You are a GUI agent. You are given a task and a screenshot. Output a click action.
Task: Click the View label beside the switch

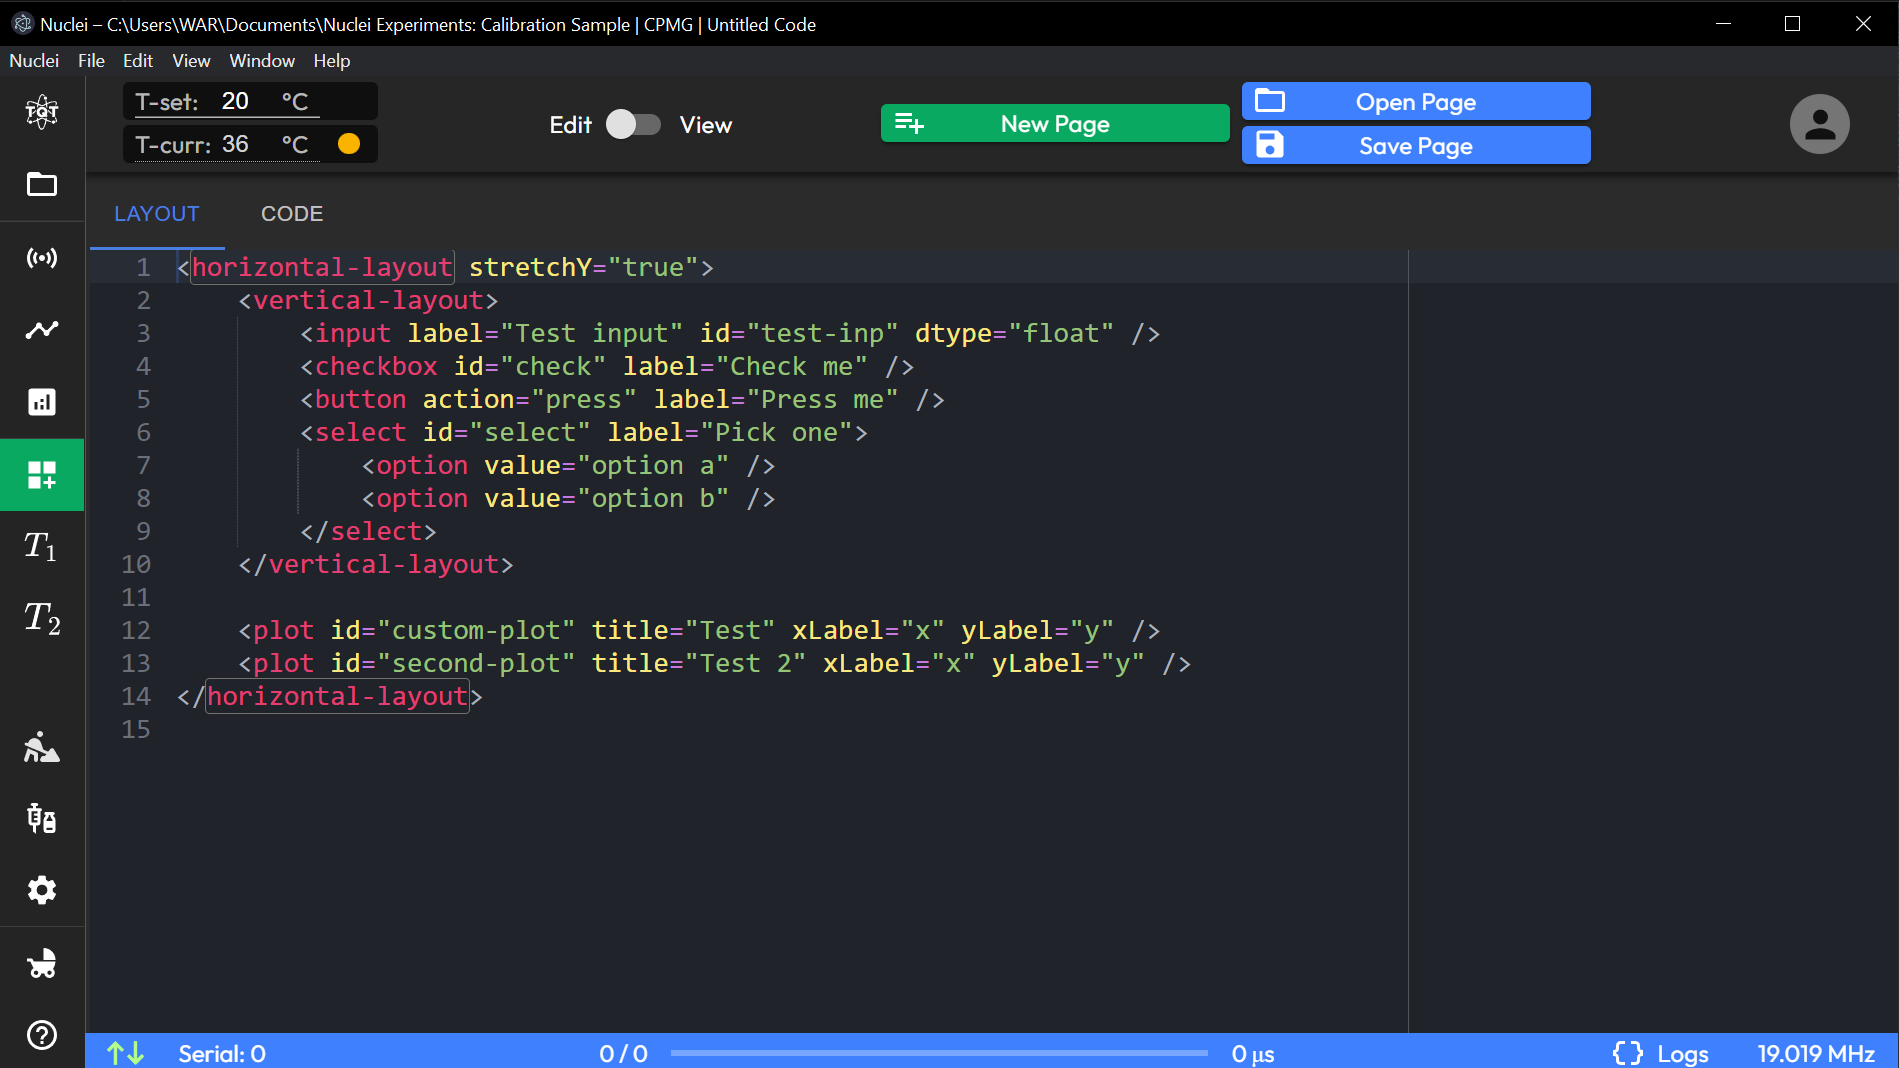pyautogui.click(x=706, y=125)
